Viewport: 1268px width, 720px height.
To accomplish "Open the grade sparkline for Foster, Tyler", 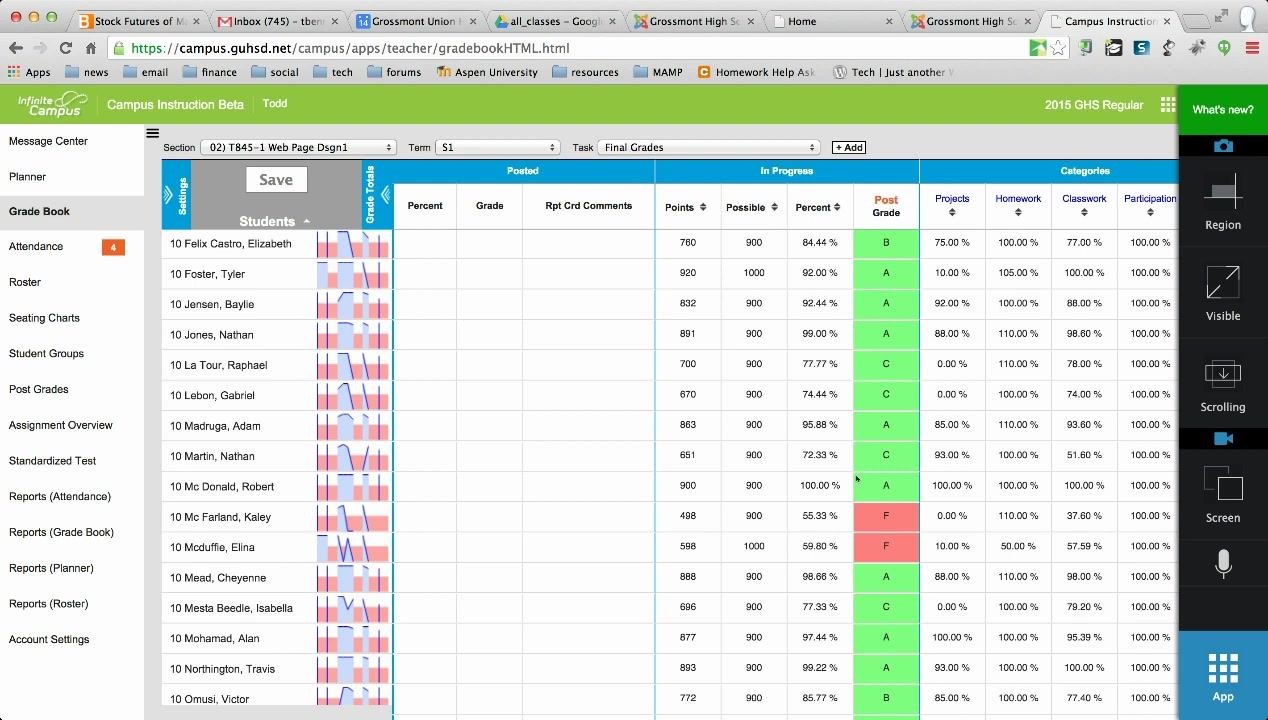I will point(353,274).
